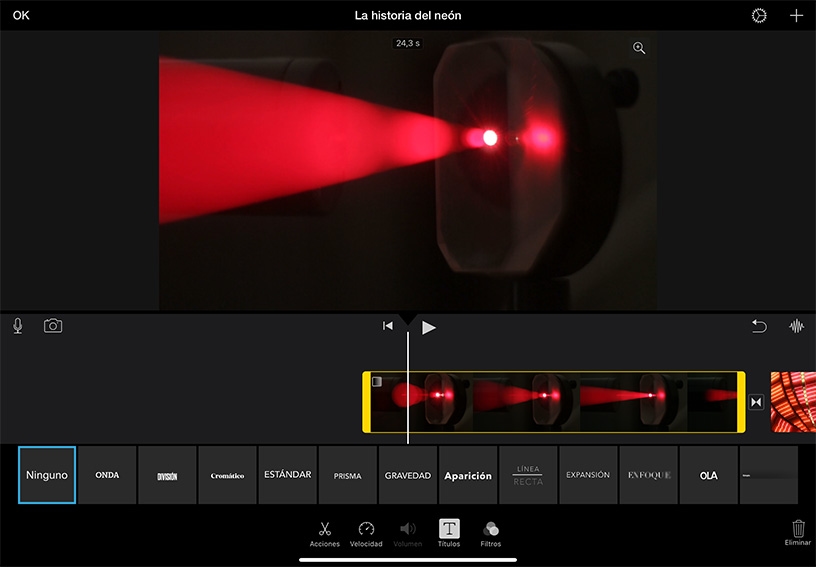Click the transition icon between clips
The height and width of the screenshot is (567, 816).
click(756, 402)
